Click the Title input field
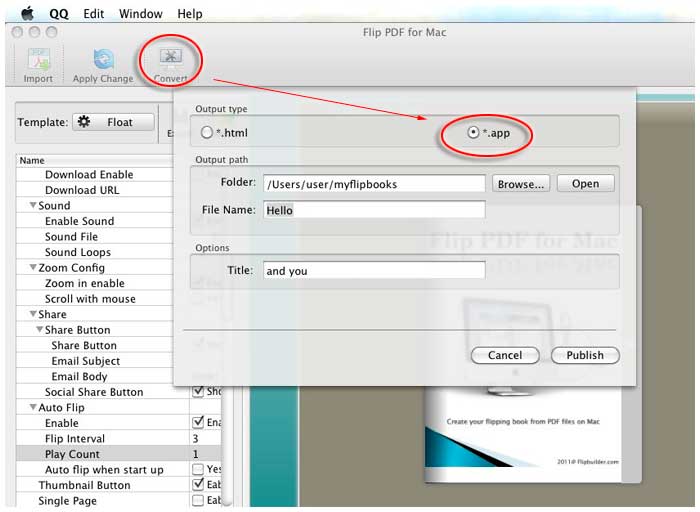Image resolution: width=700 pixels, height=512 pixels. click(374, 271)
